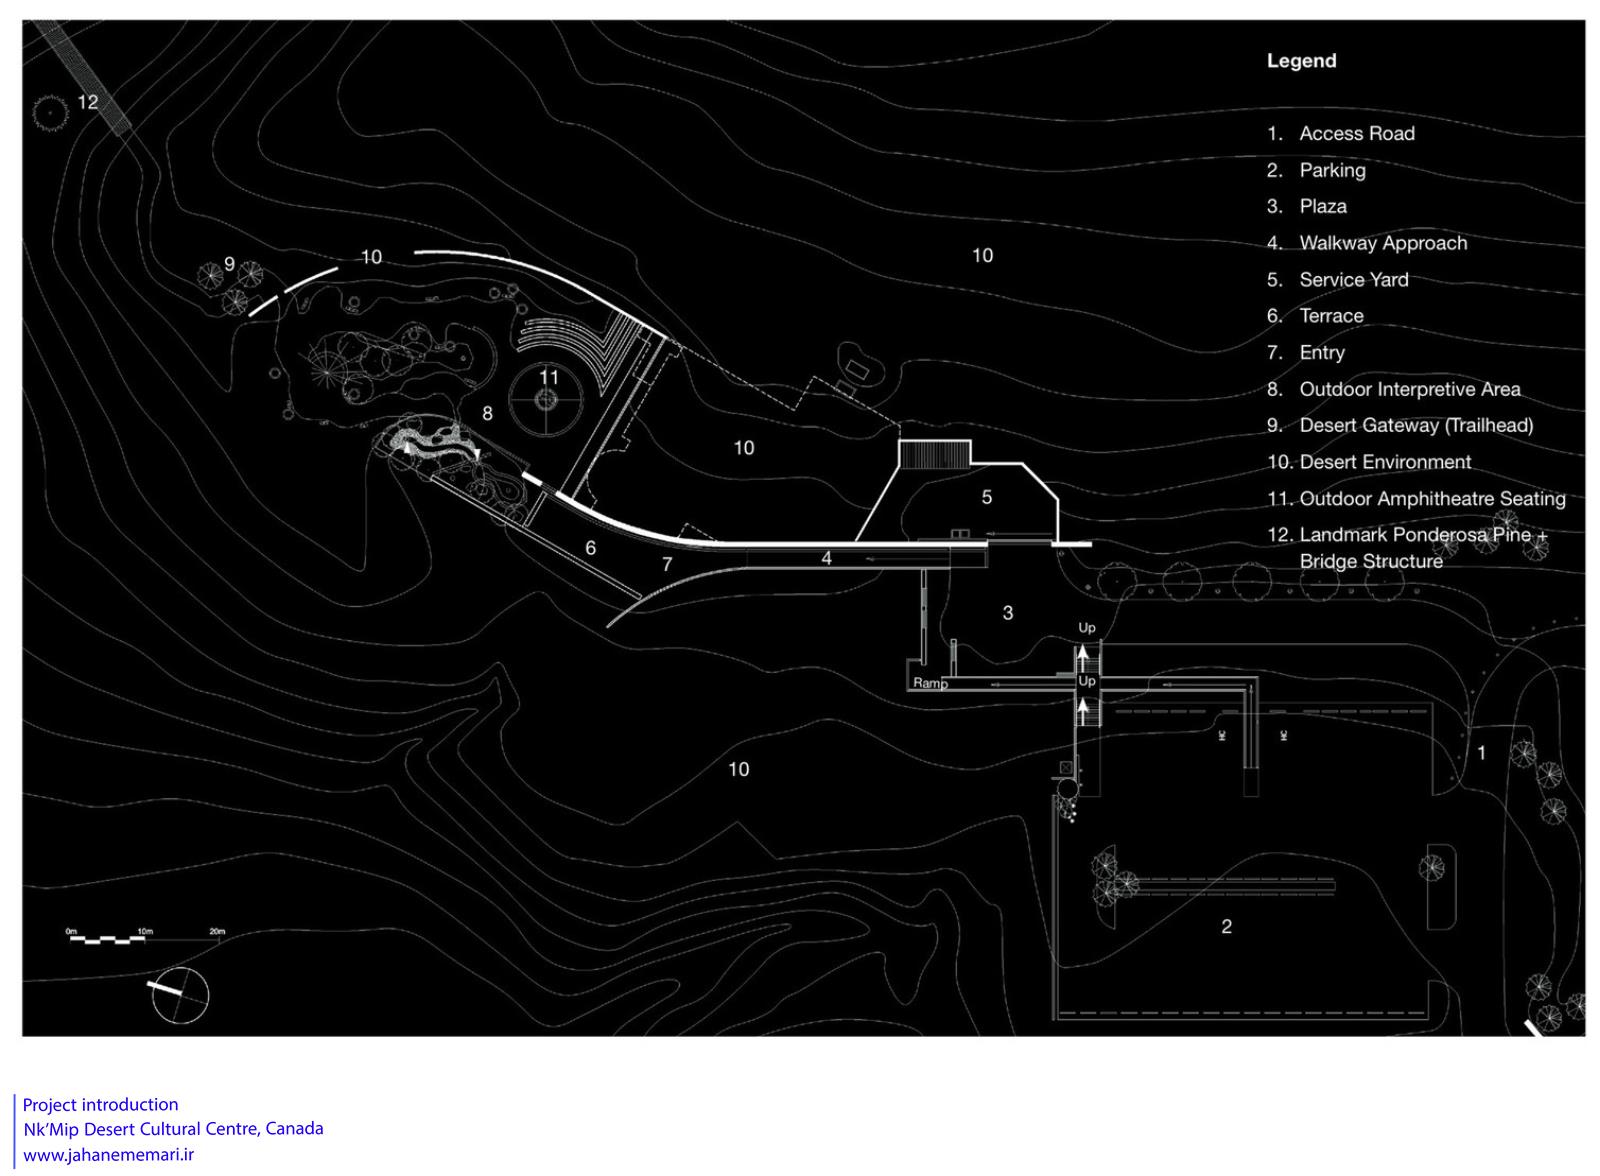Click plan label 12 near the bridge
Image resolution: width=1600 pixels, height=1176 pixels.
click(88, 102)
